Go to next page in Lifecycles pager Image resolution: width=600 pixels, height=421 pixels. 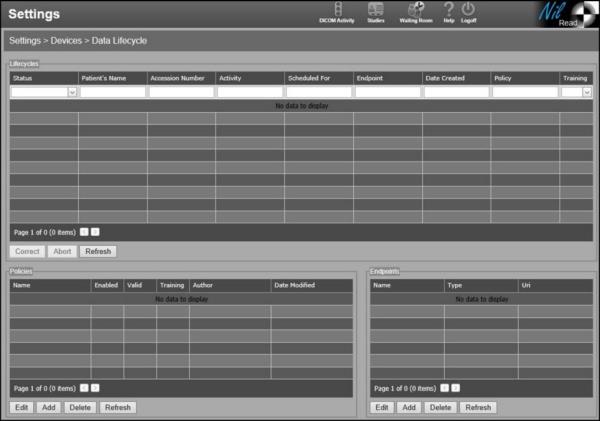(x=96, y=231)
